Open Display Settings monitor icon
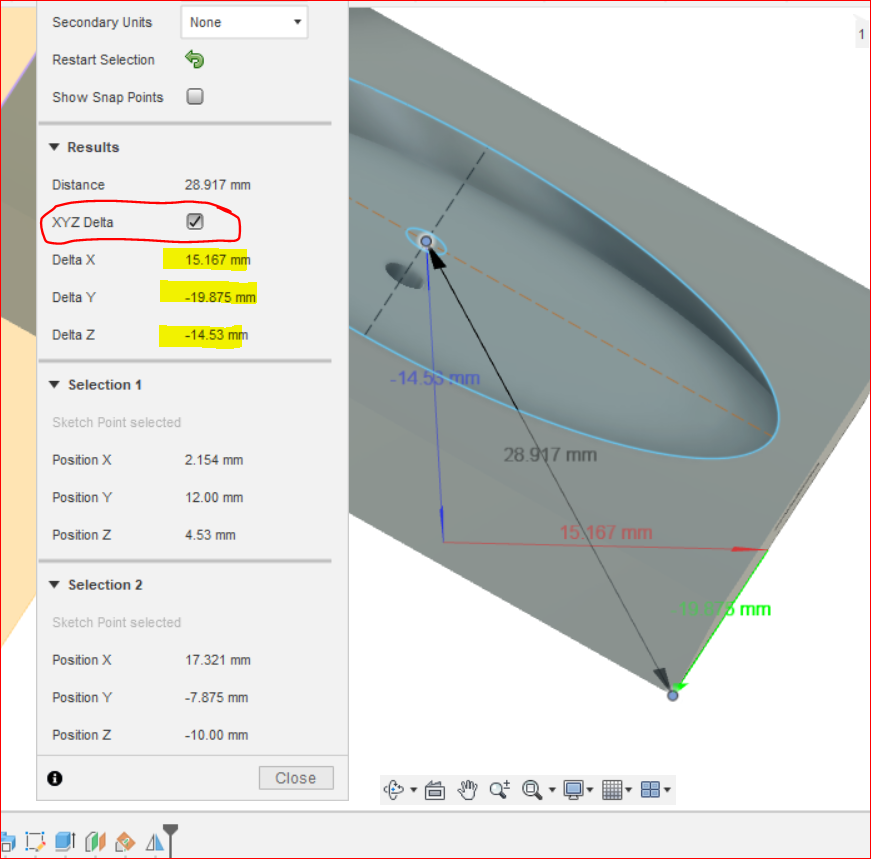Viewport: 871px width, 859px height. click(573, 790)
